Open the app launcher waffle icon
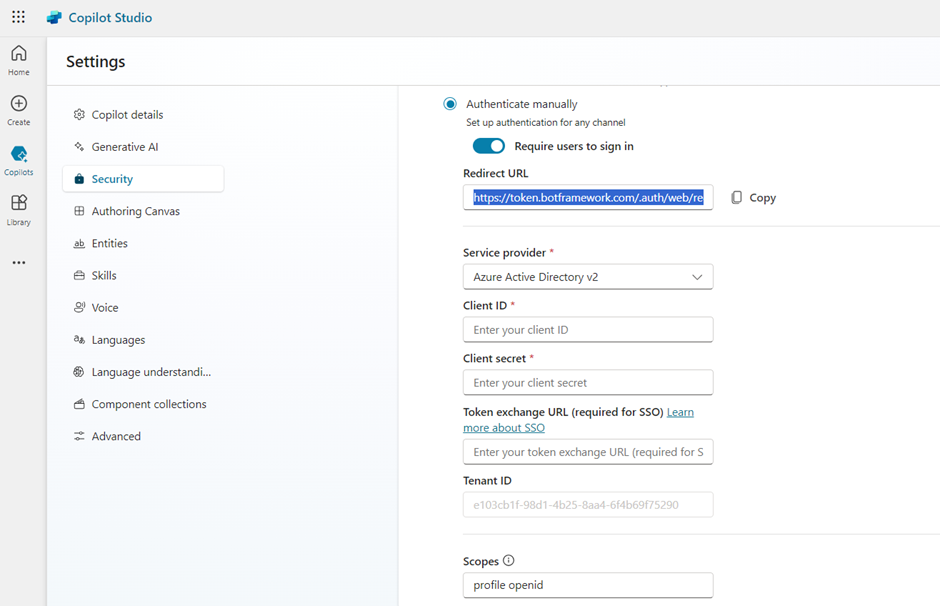This screenshot has height=606, width=940. pyautogui.click(x=18, y=17)
